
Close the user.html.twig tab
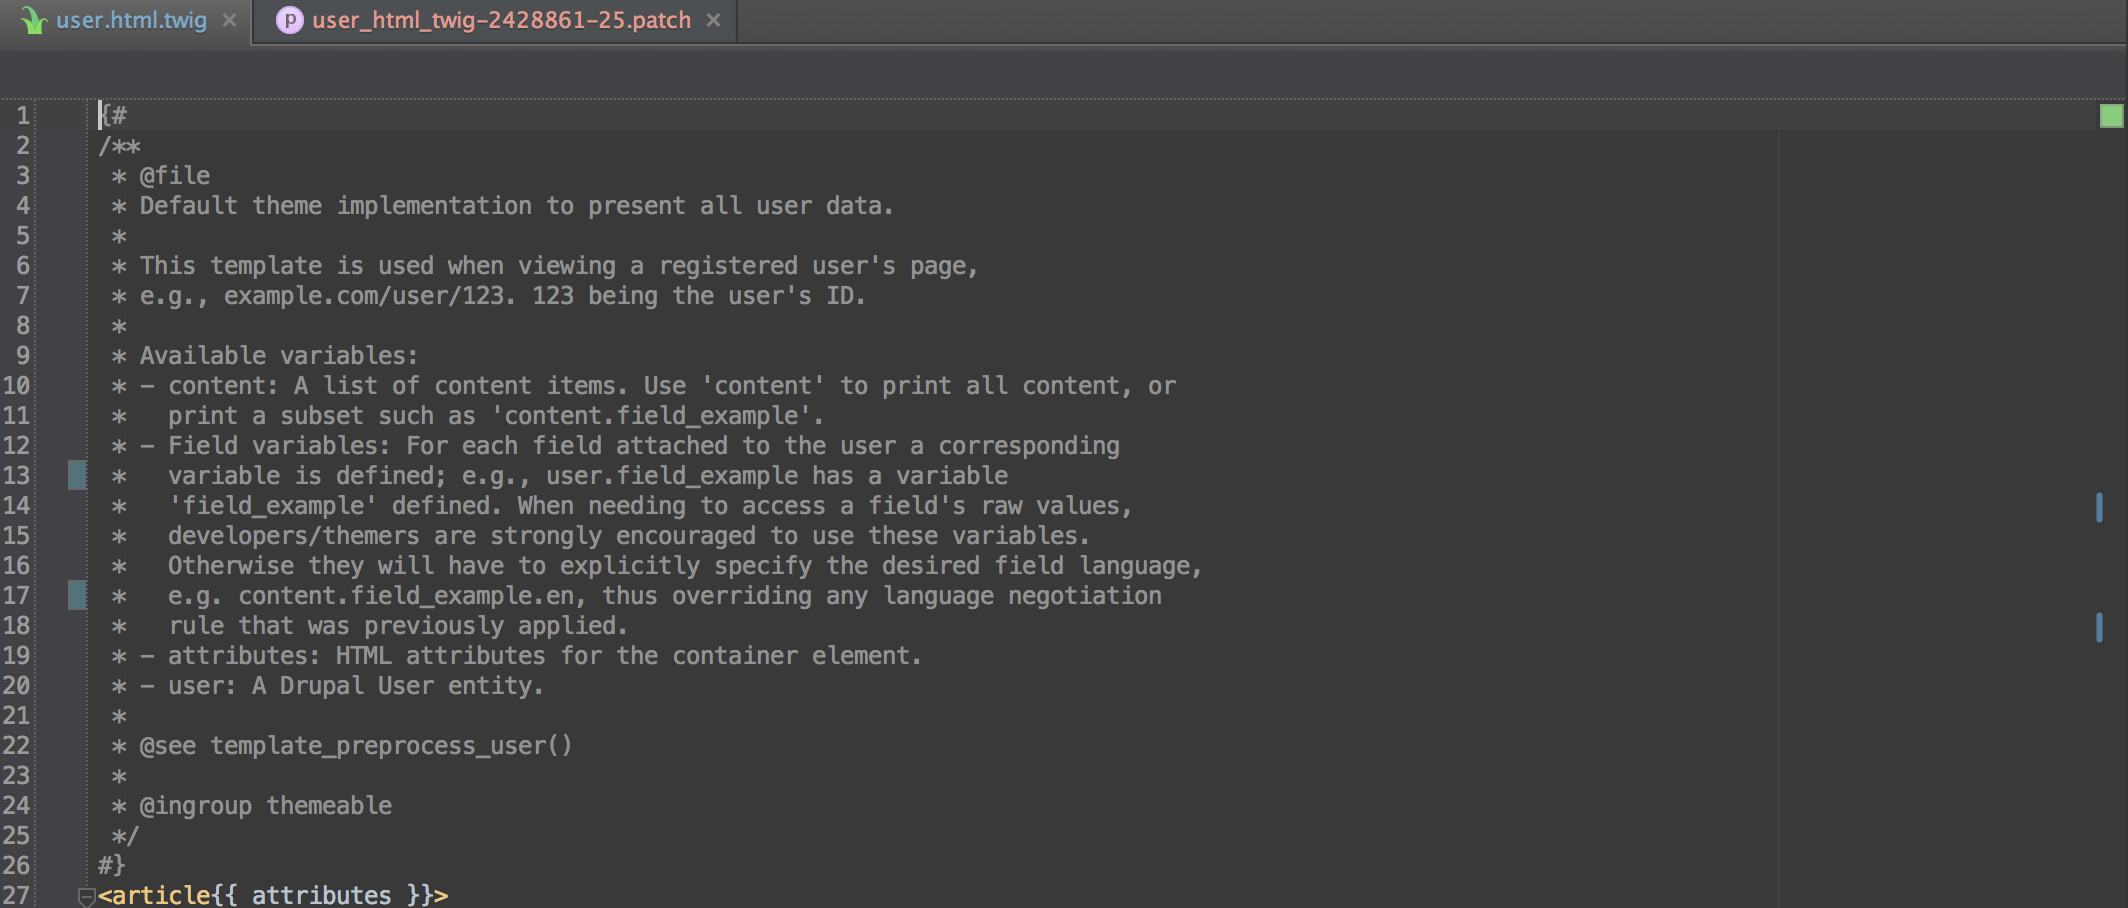[x=229, y=19]
